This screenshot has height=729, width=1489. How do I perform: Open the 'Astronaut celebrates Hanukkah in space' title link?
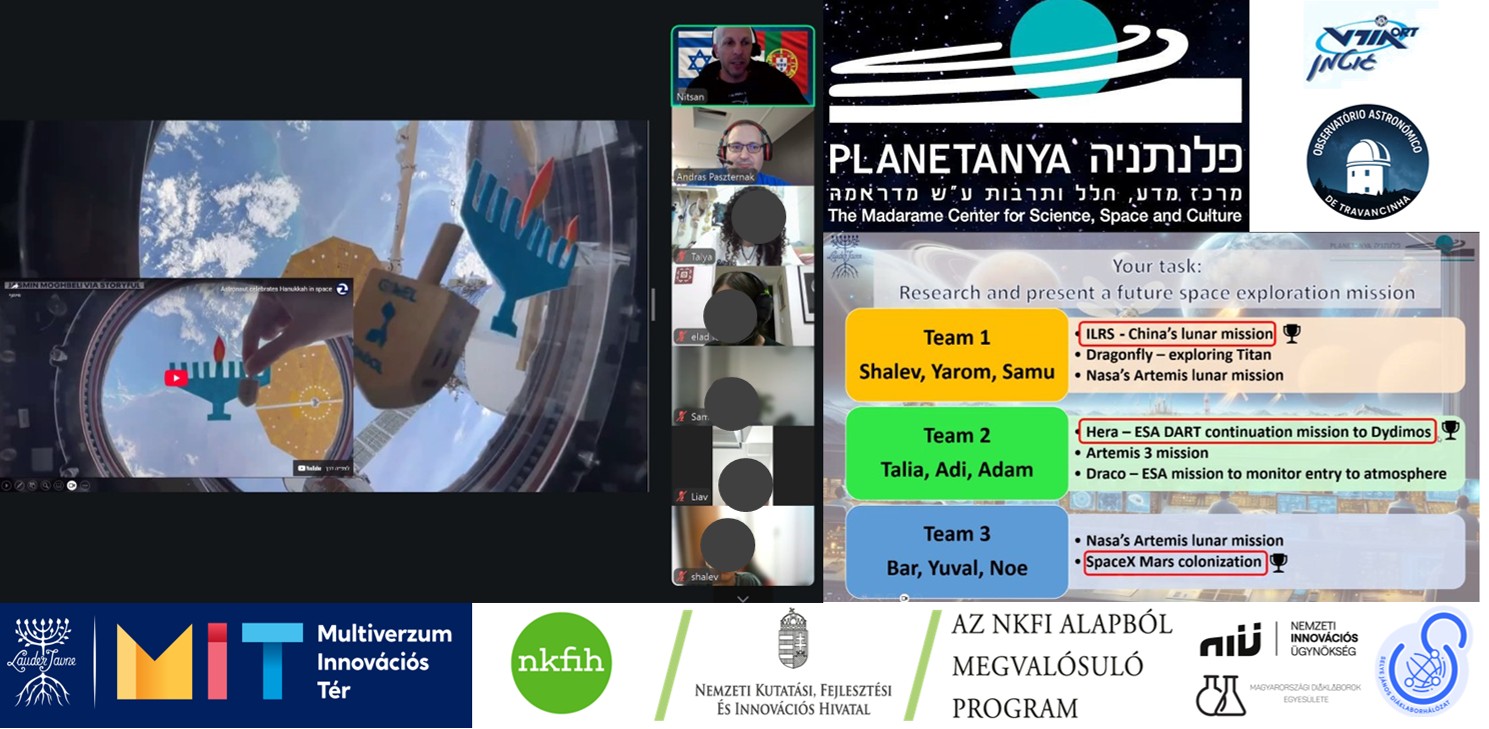tap(275, 288)
